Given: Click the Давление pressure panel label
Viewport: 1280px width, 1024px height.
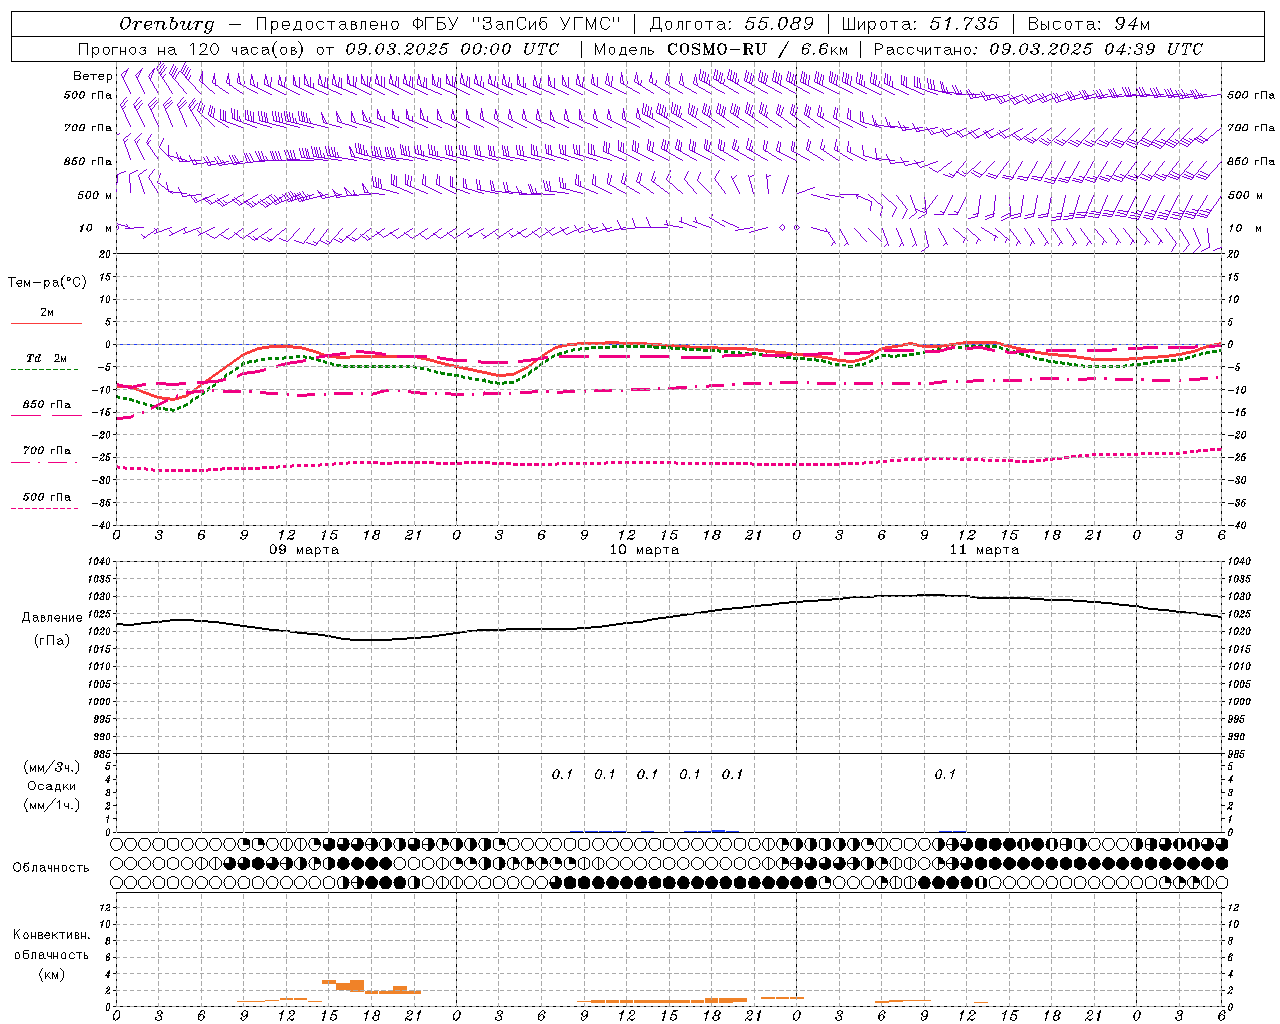Looking at the screenshot, I should pos(52,618).
